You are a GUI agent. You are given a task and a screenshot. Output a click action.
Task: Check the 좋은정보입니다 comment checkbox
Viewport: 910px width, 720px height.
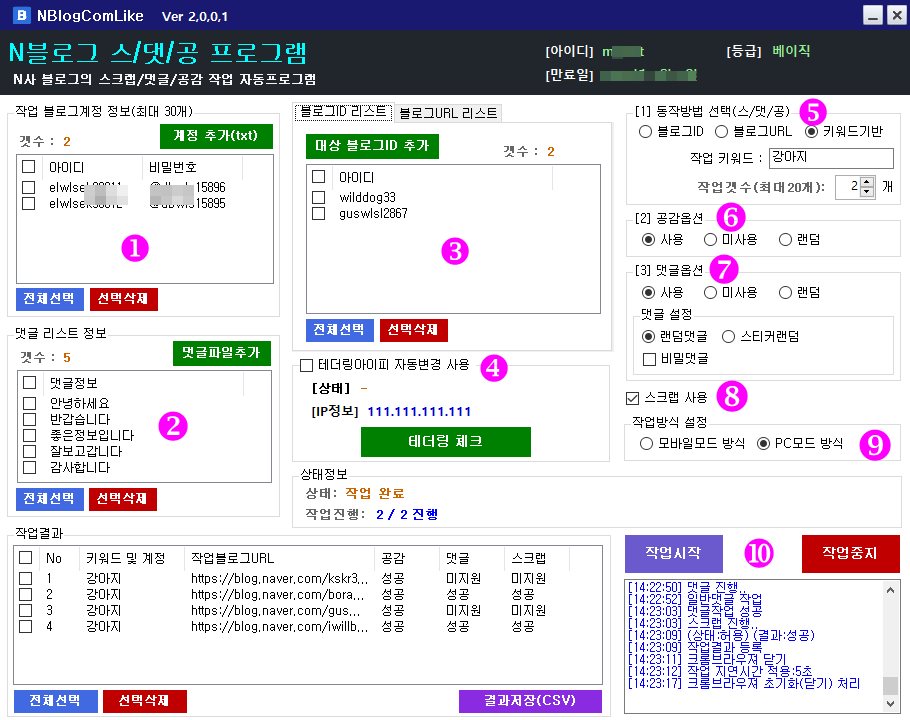30,435
